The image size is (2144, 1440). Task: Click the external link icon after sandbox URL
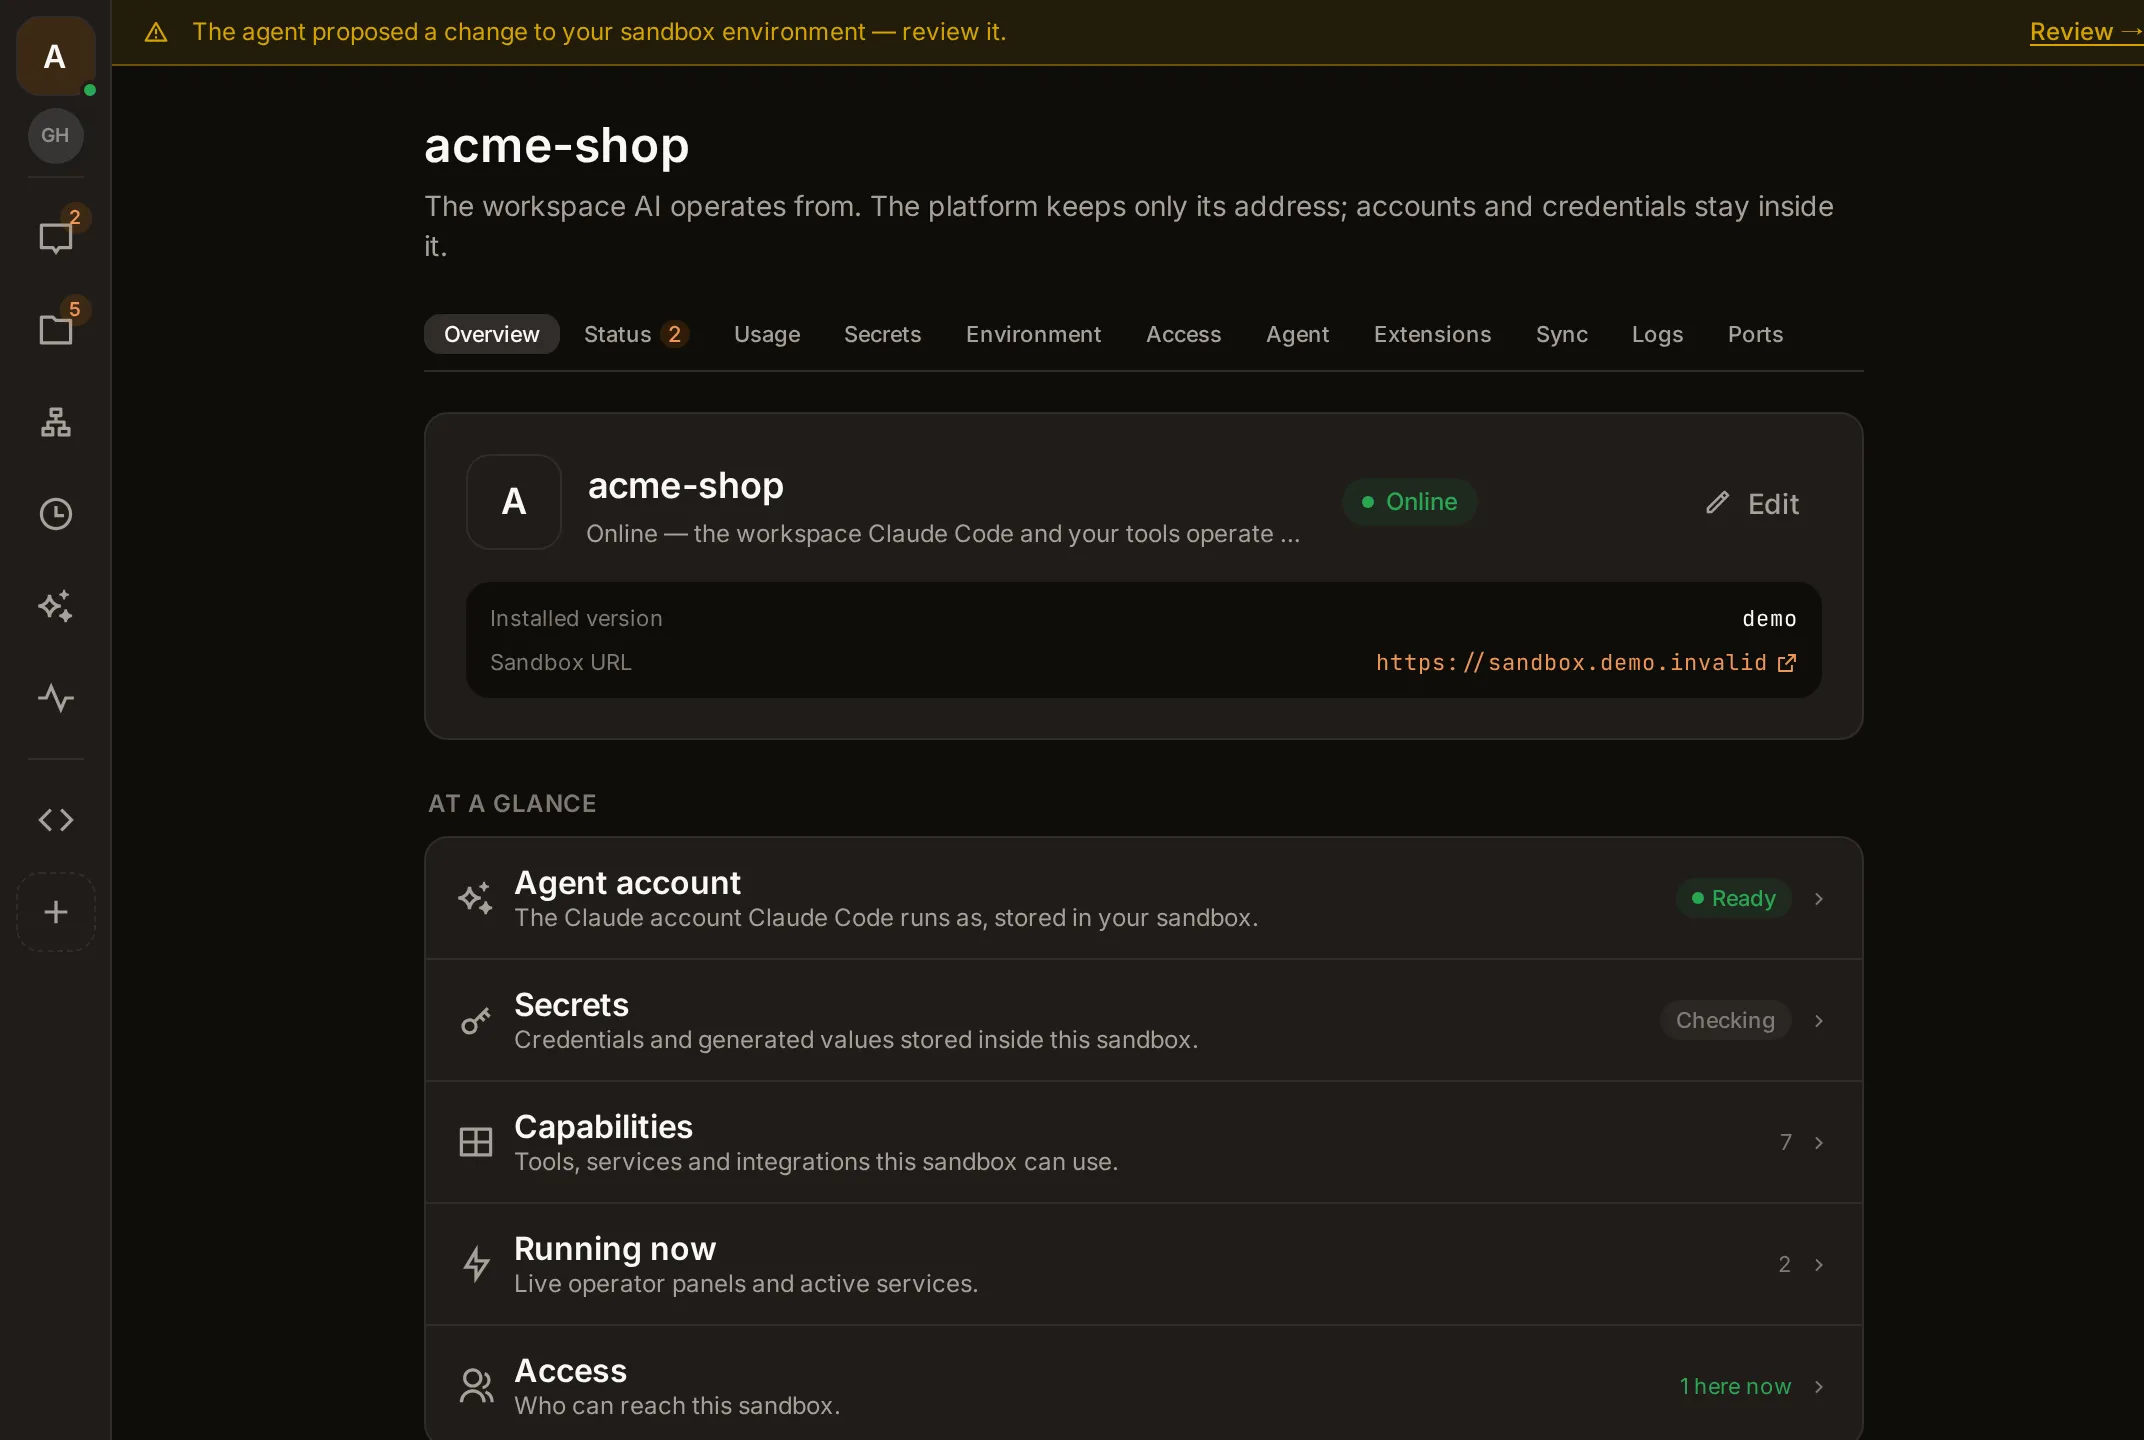coord(1787,663)
